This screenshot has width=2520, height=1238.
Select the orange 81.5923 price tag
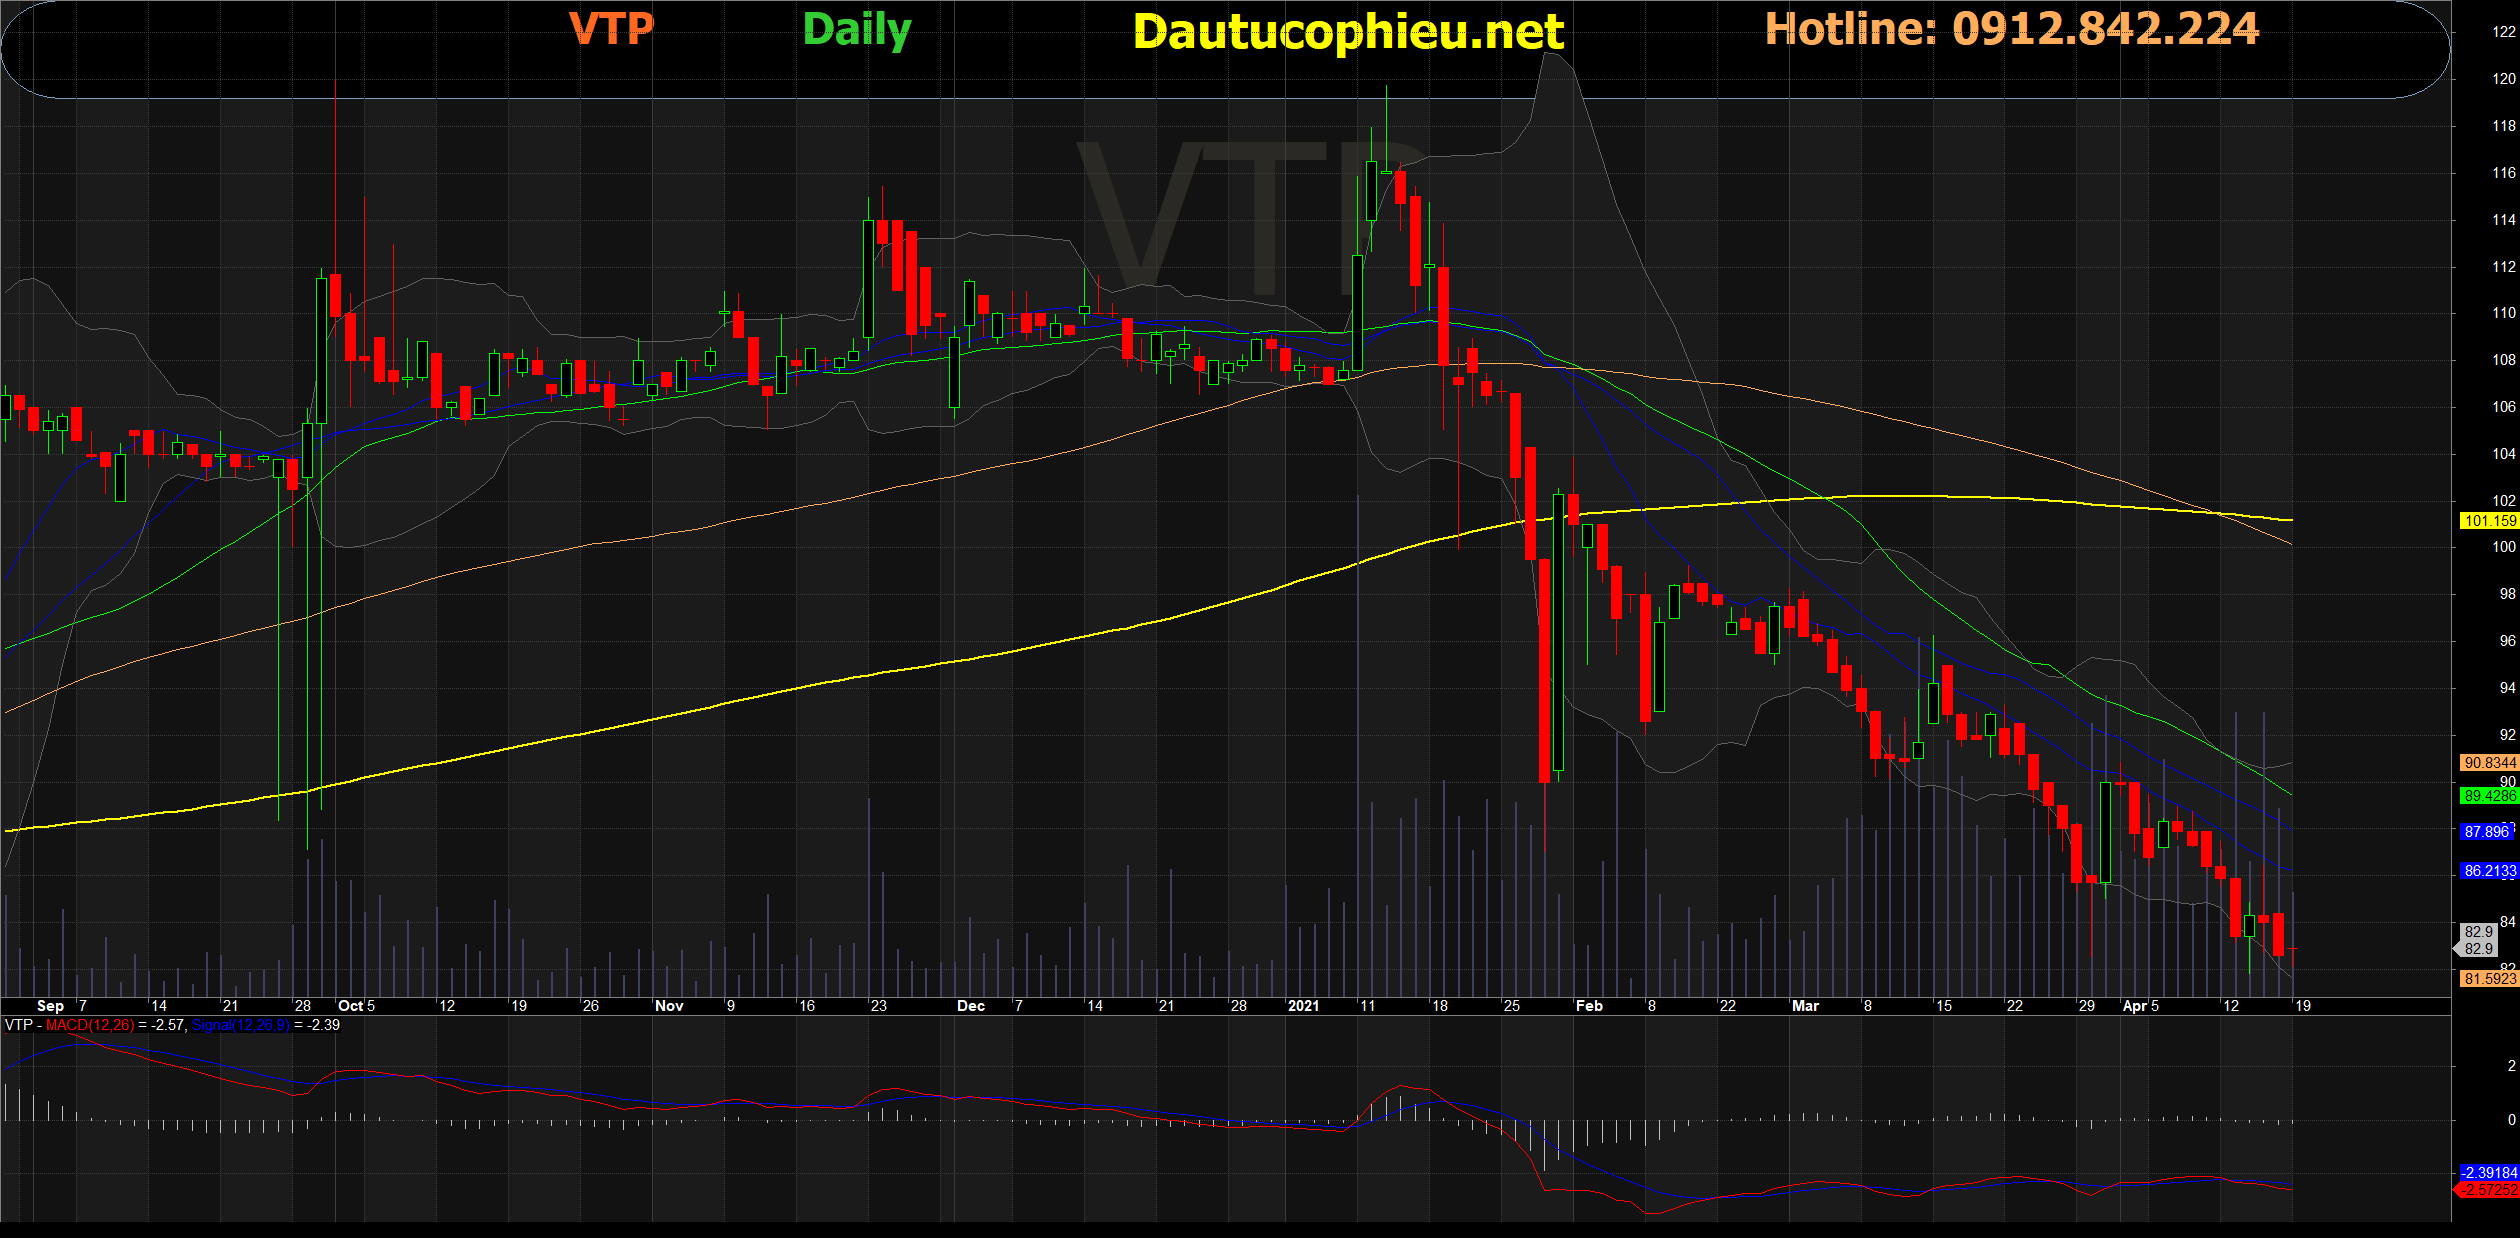[2489, 979]
